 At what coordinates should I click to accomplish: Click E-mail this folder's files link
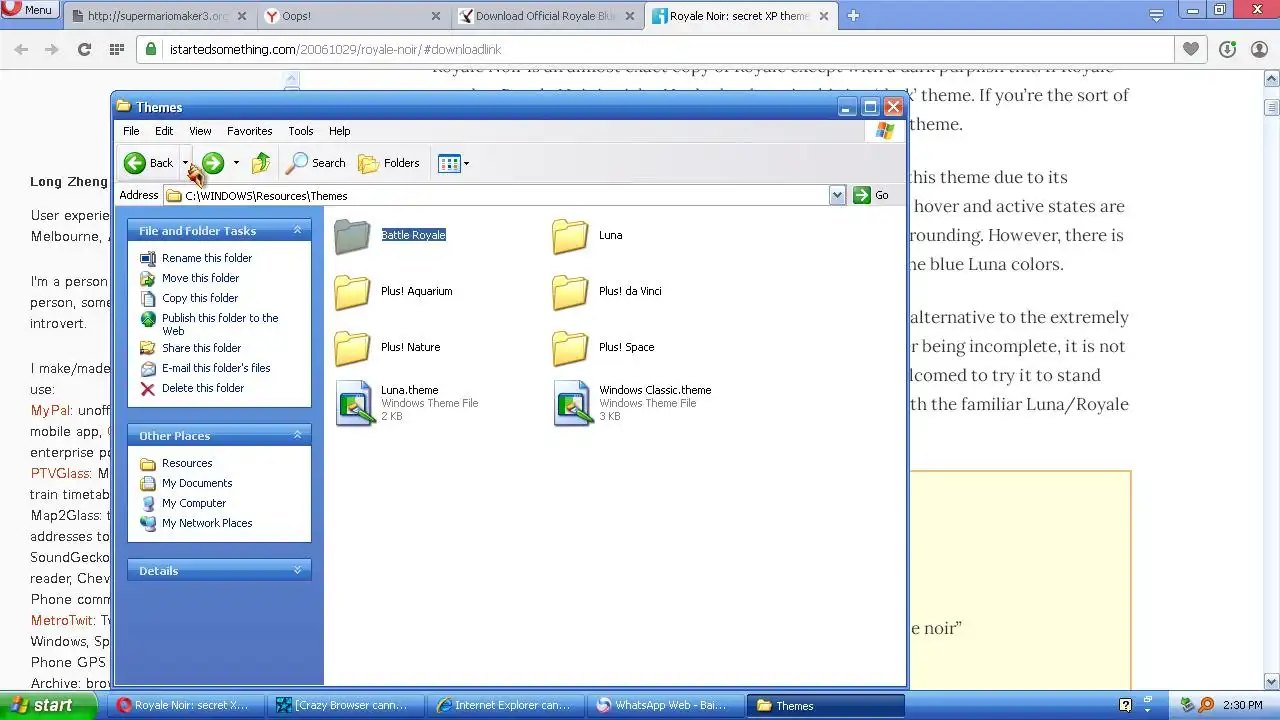(216, 368)
